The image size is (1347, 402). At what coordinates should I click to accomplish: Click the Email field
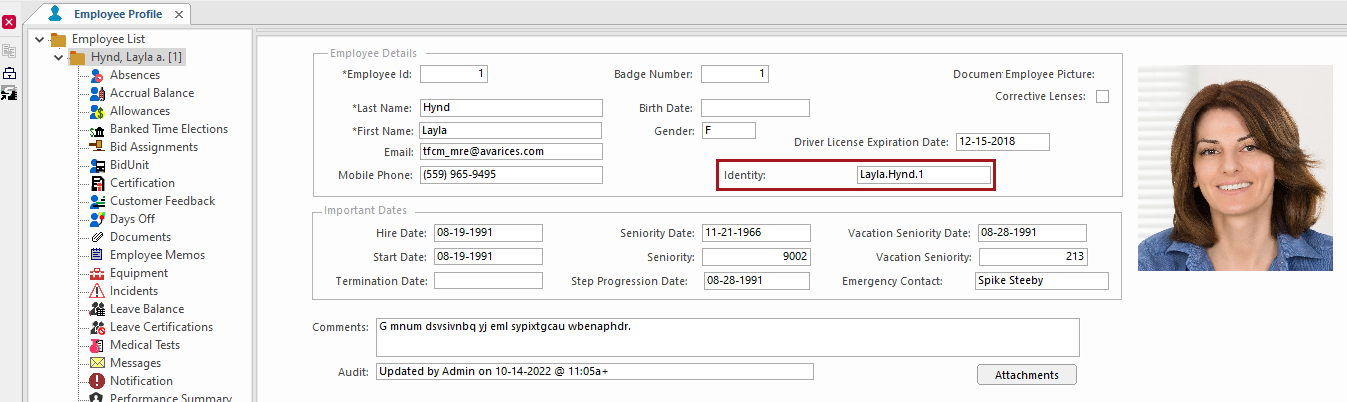511,152
